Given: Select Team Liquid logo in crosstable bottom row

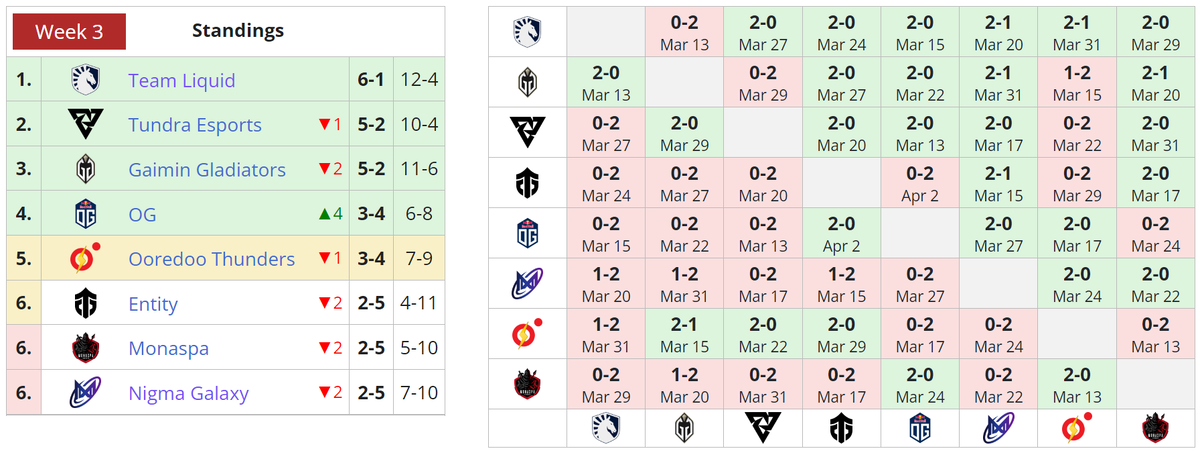Looking at the screenshot, I should [x=606, y=428].
